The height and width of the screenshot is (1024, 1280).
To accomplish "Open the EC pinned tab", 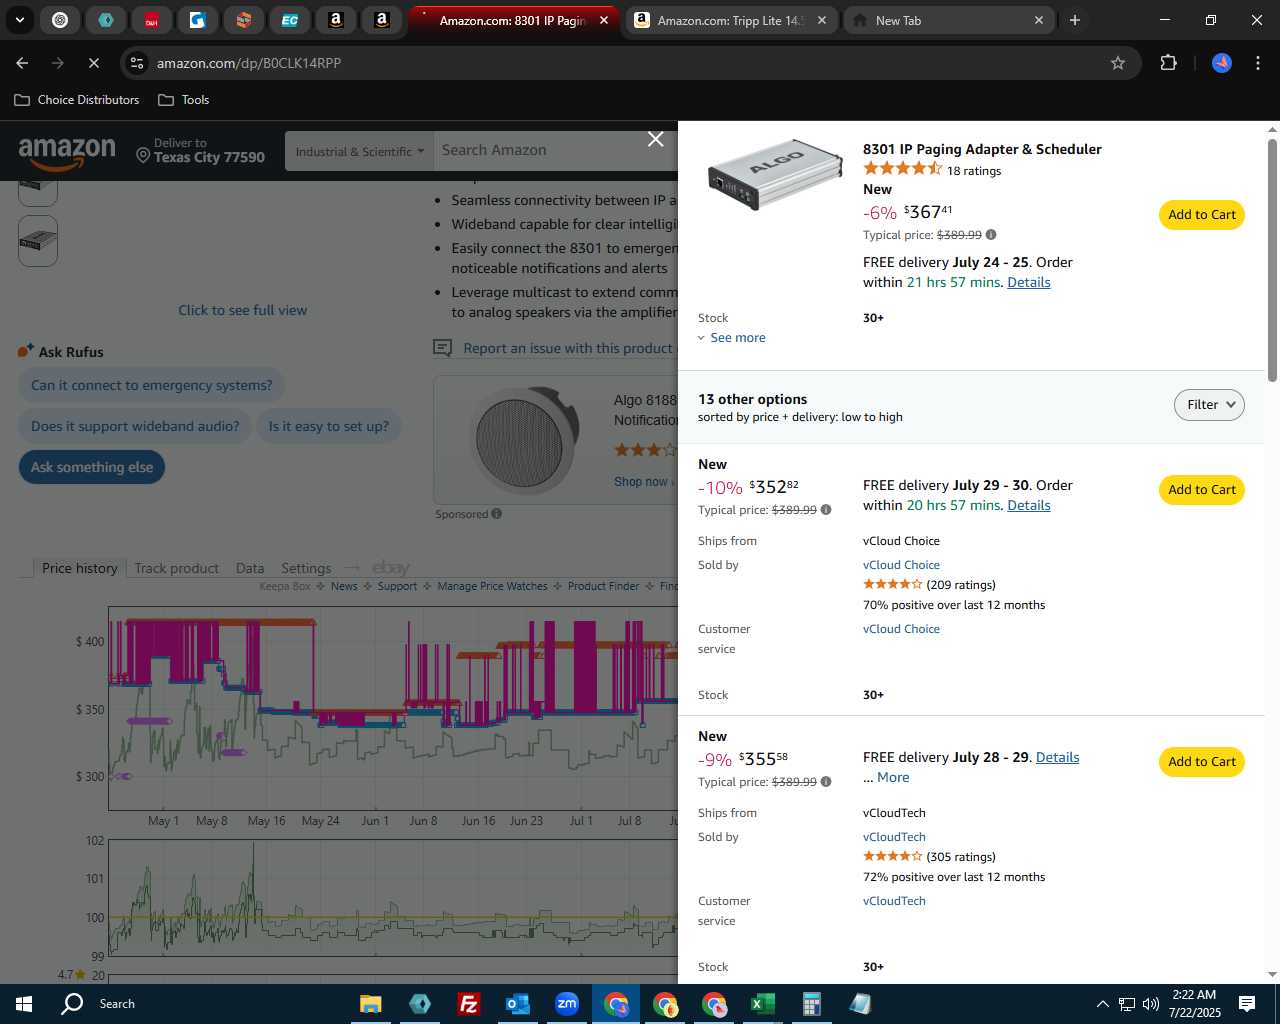I will [290, 20].
